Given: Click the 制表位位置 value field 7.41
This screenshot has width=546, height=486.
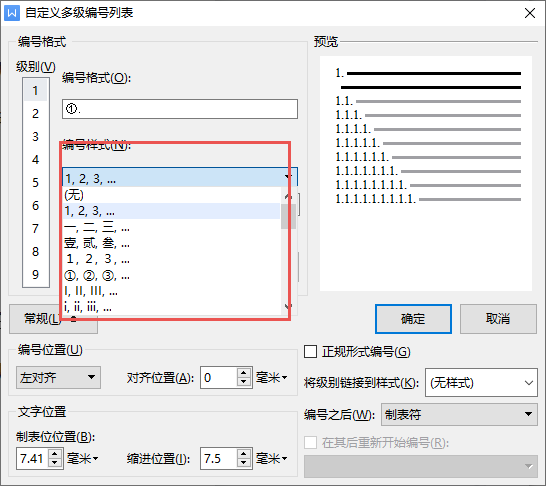Looking at the screenshot, I should 33,458.
